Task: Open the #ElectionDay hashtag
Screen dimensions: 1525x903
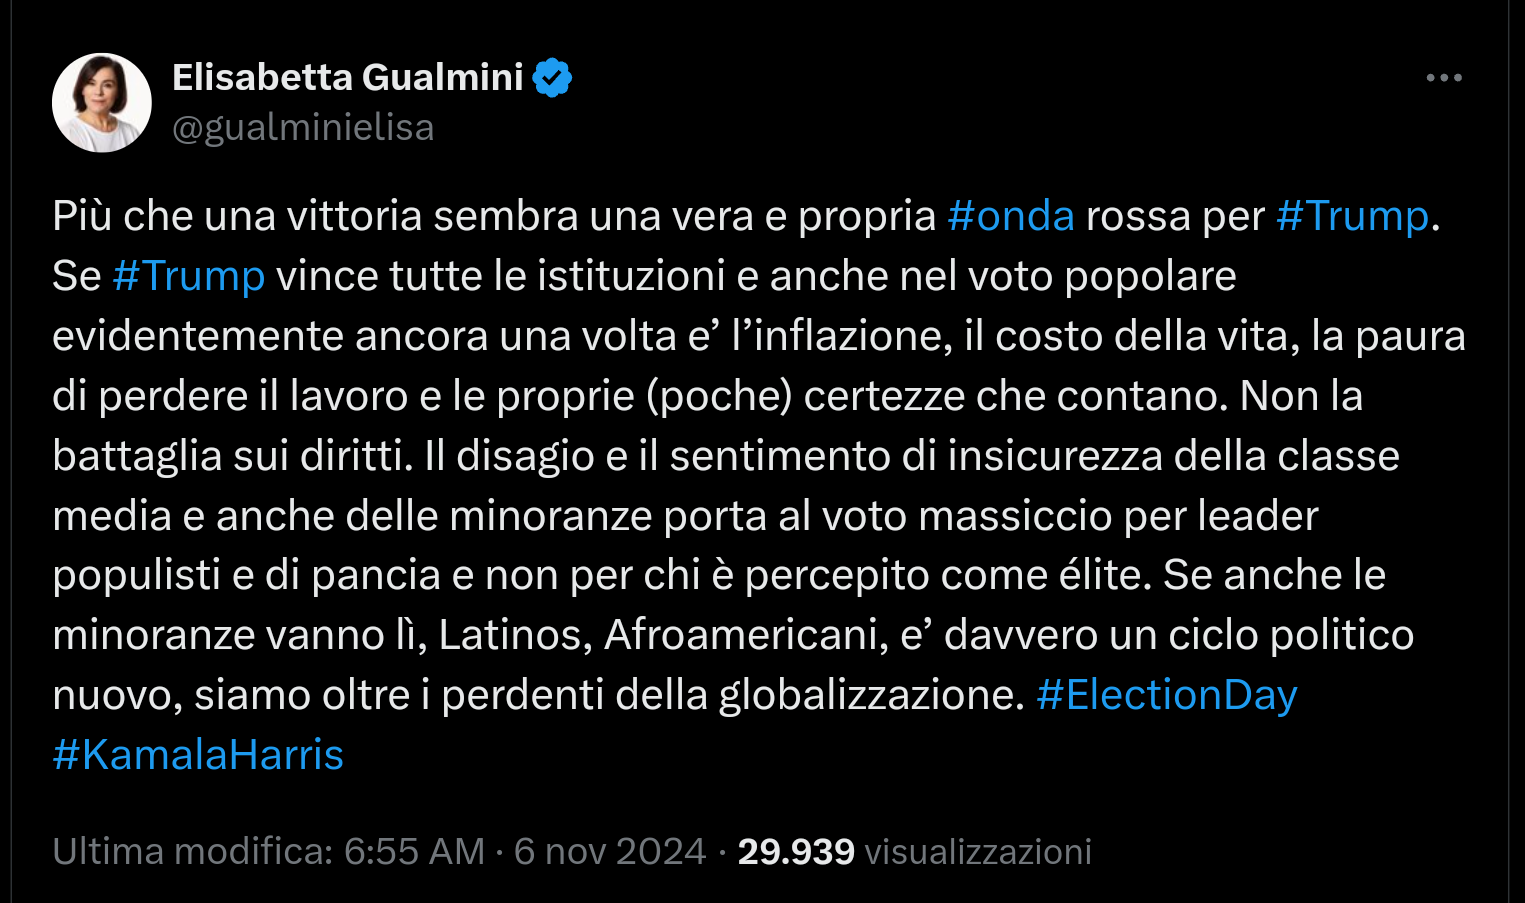Action: pyautogui.click(x=1167, y=695)
